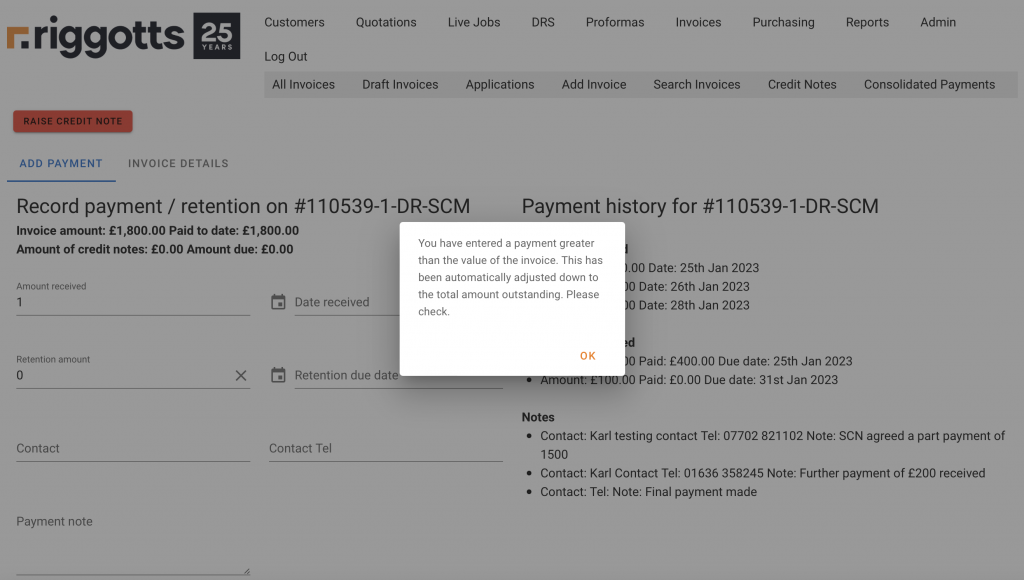Screen dimensions: 1024x580
Task: Open Consolidated Payments submenu item
Action: (x=929, y=84)
